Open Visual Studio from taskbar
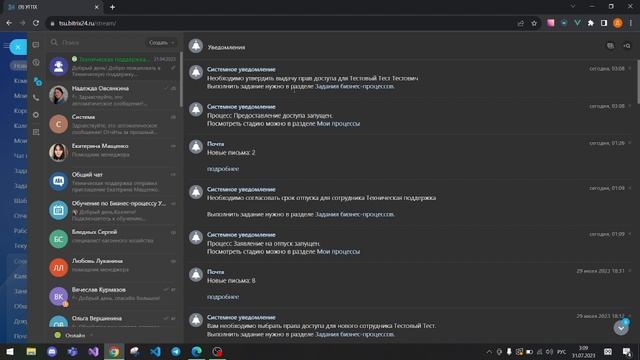 (x=93, y=351)
